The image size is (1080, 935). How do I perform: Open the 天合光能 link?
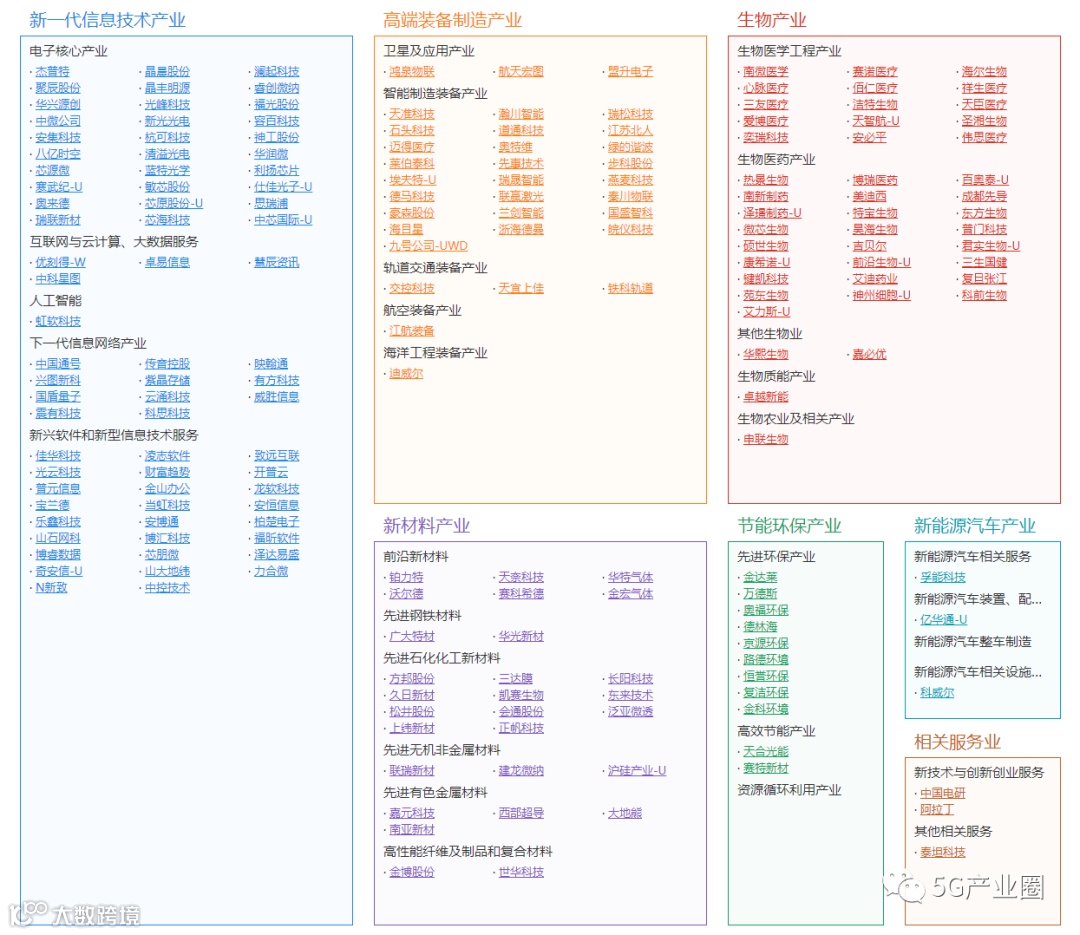tap(766, 752)
